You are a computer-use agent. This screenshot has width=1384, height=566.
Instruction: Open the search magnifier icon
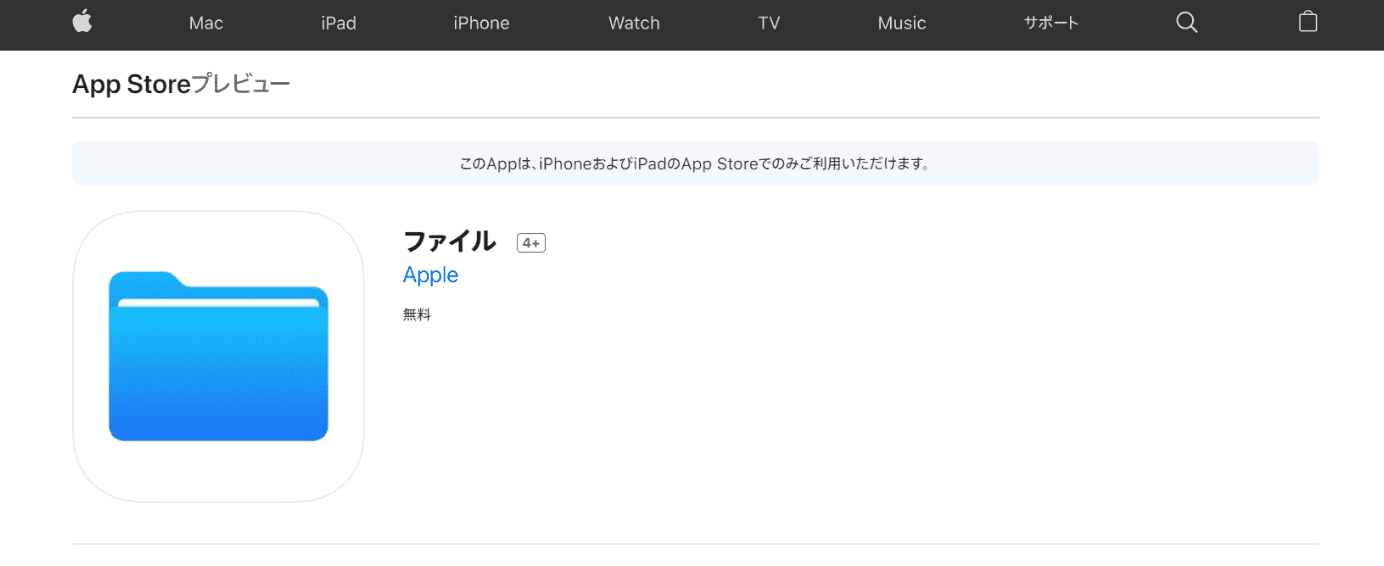[x=1187, y=22]
